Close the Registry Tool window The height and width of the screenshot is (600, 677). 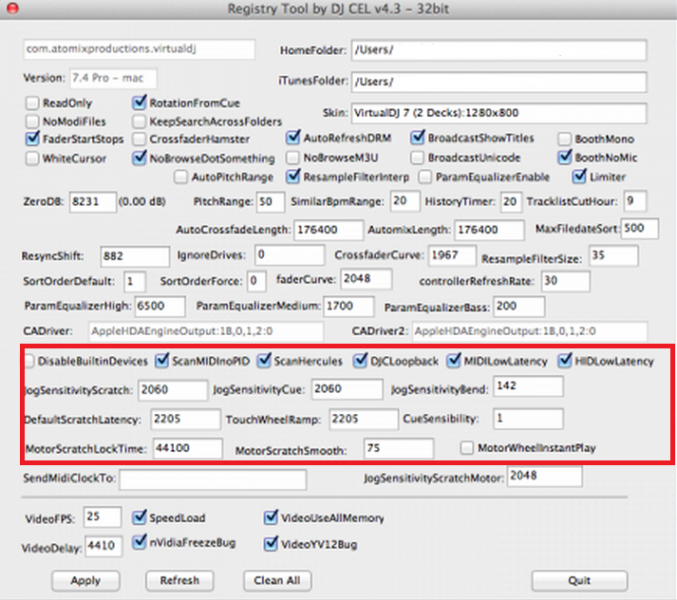(13, 8)
